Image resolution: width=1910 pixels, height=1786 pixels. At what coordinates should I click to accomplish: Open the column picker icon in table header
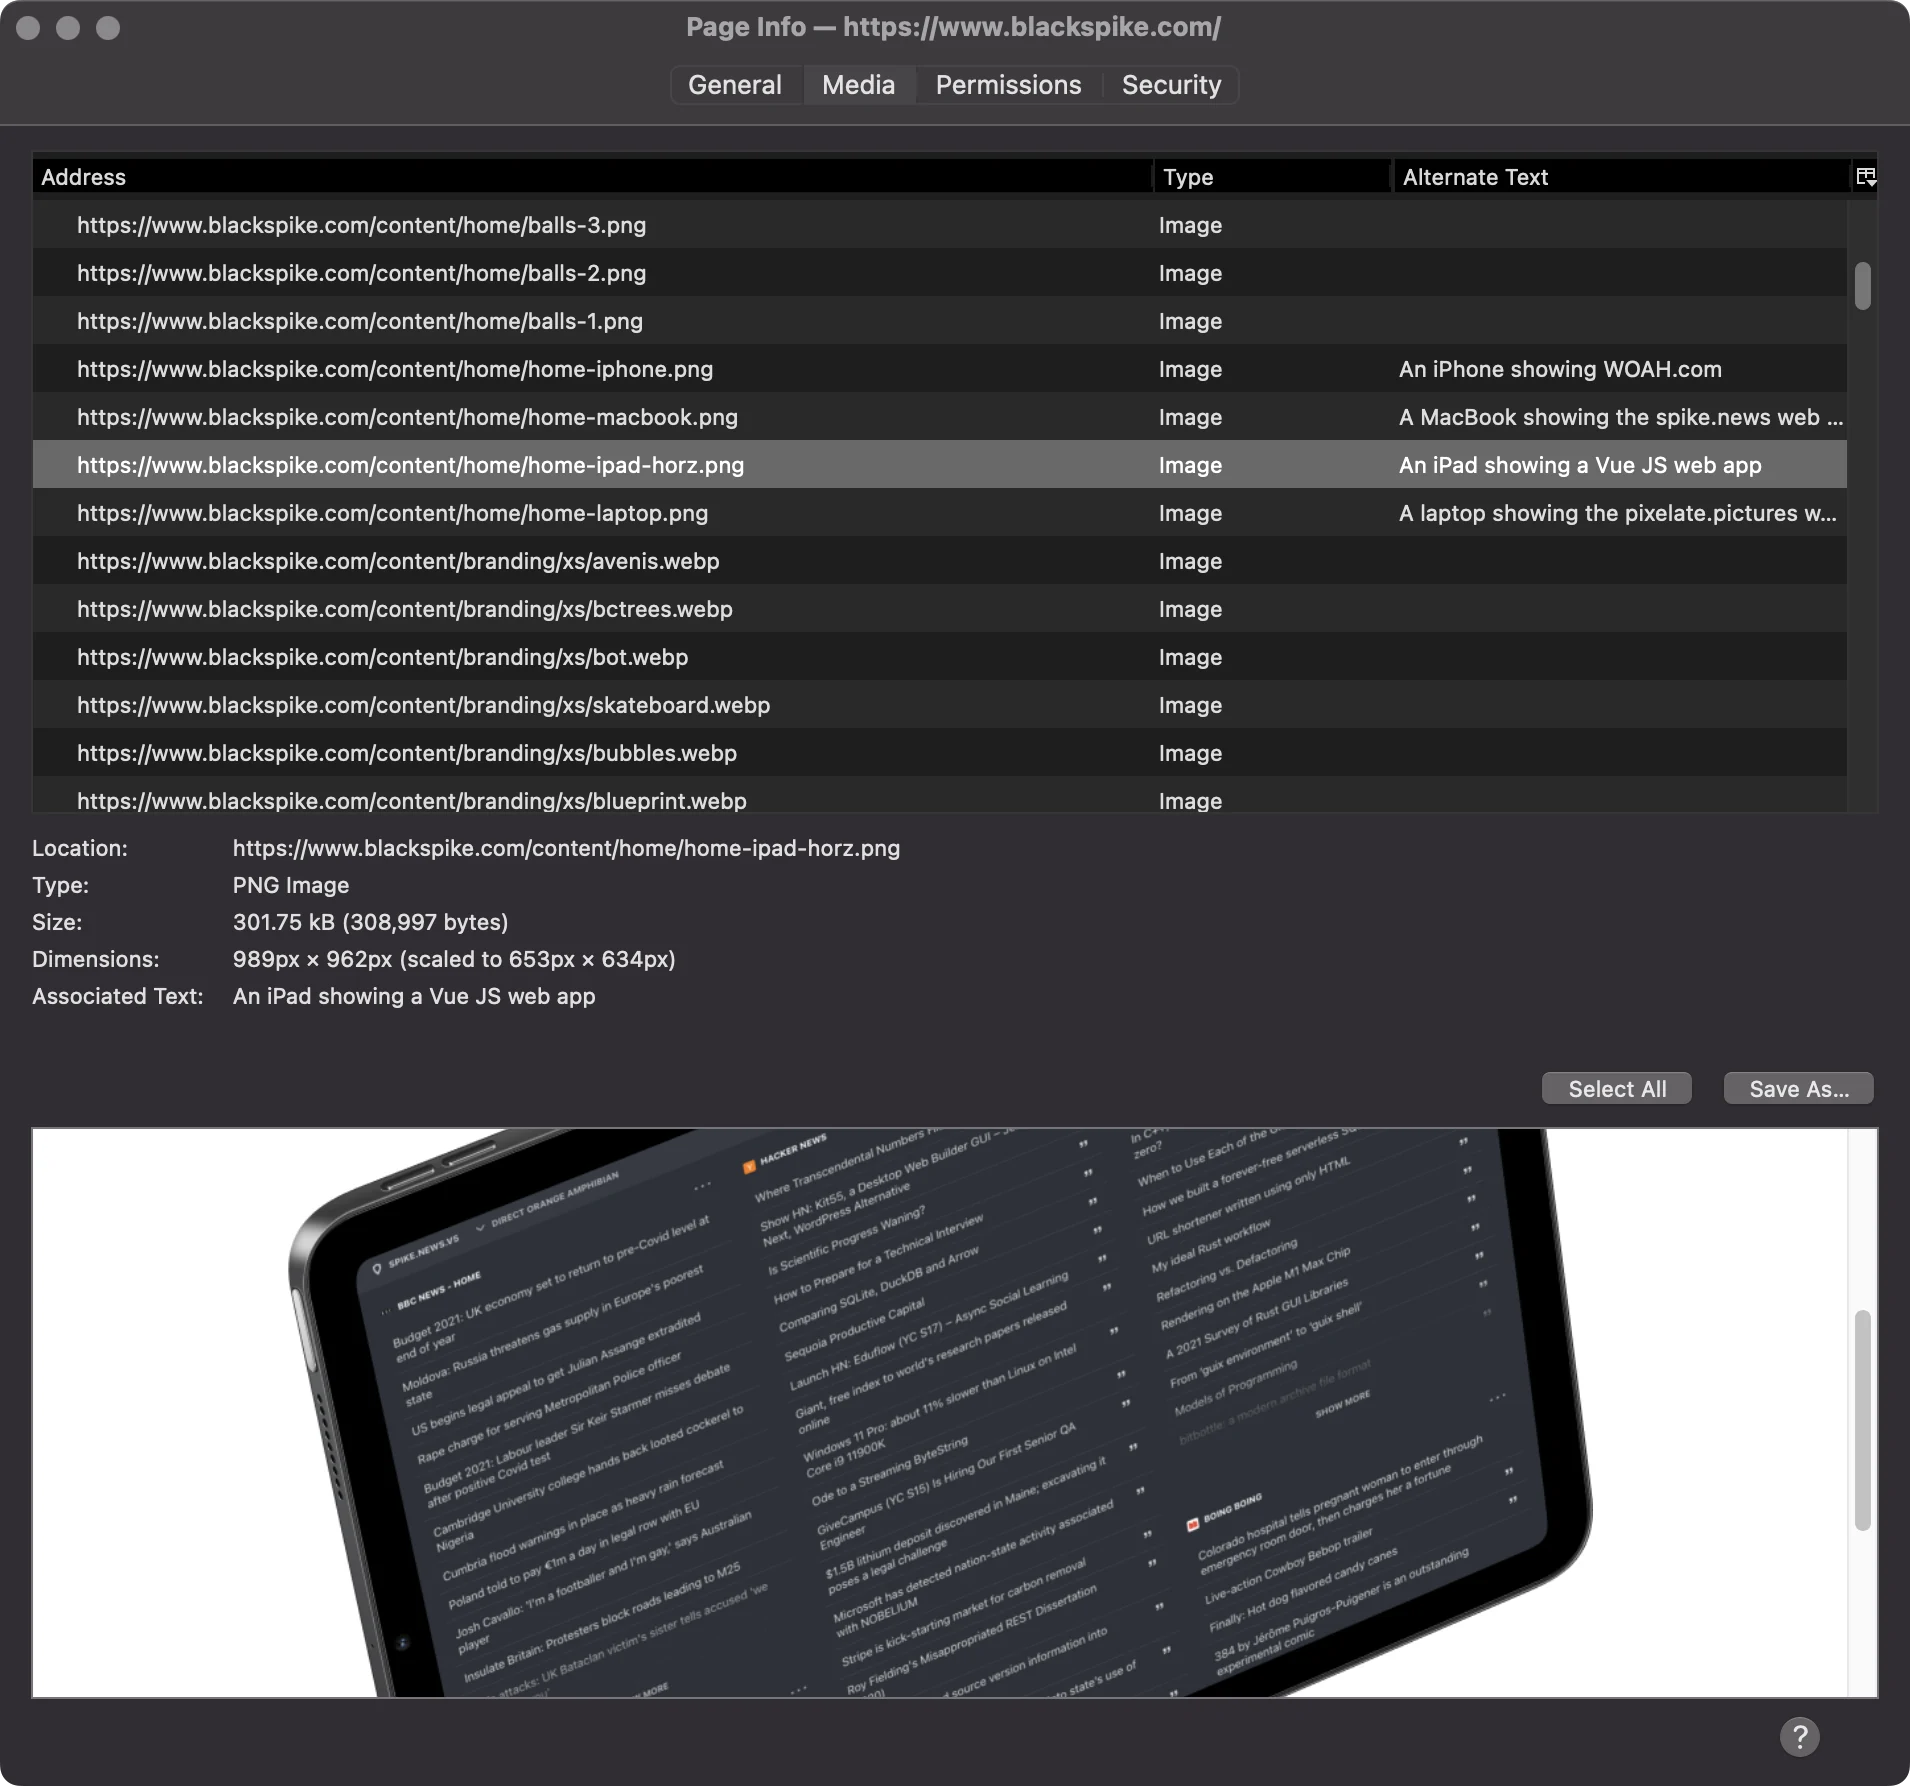click(x=1865, y=177)
